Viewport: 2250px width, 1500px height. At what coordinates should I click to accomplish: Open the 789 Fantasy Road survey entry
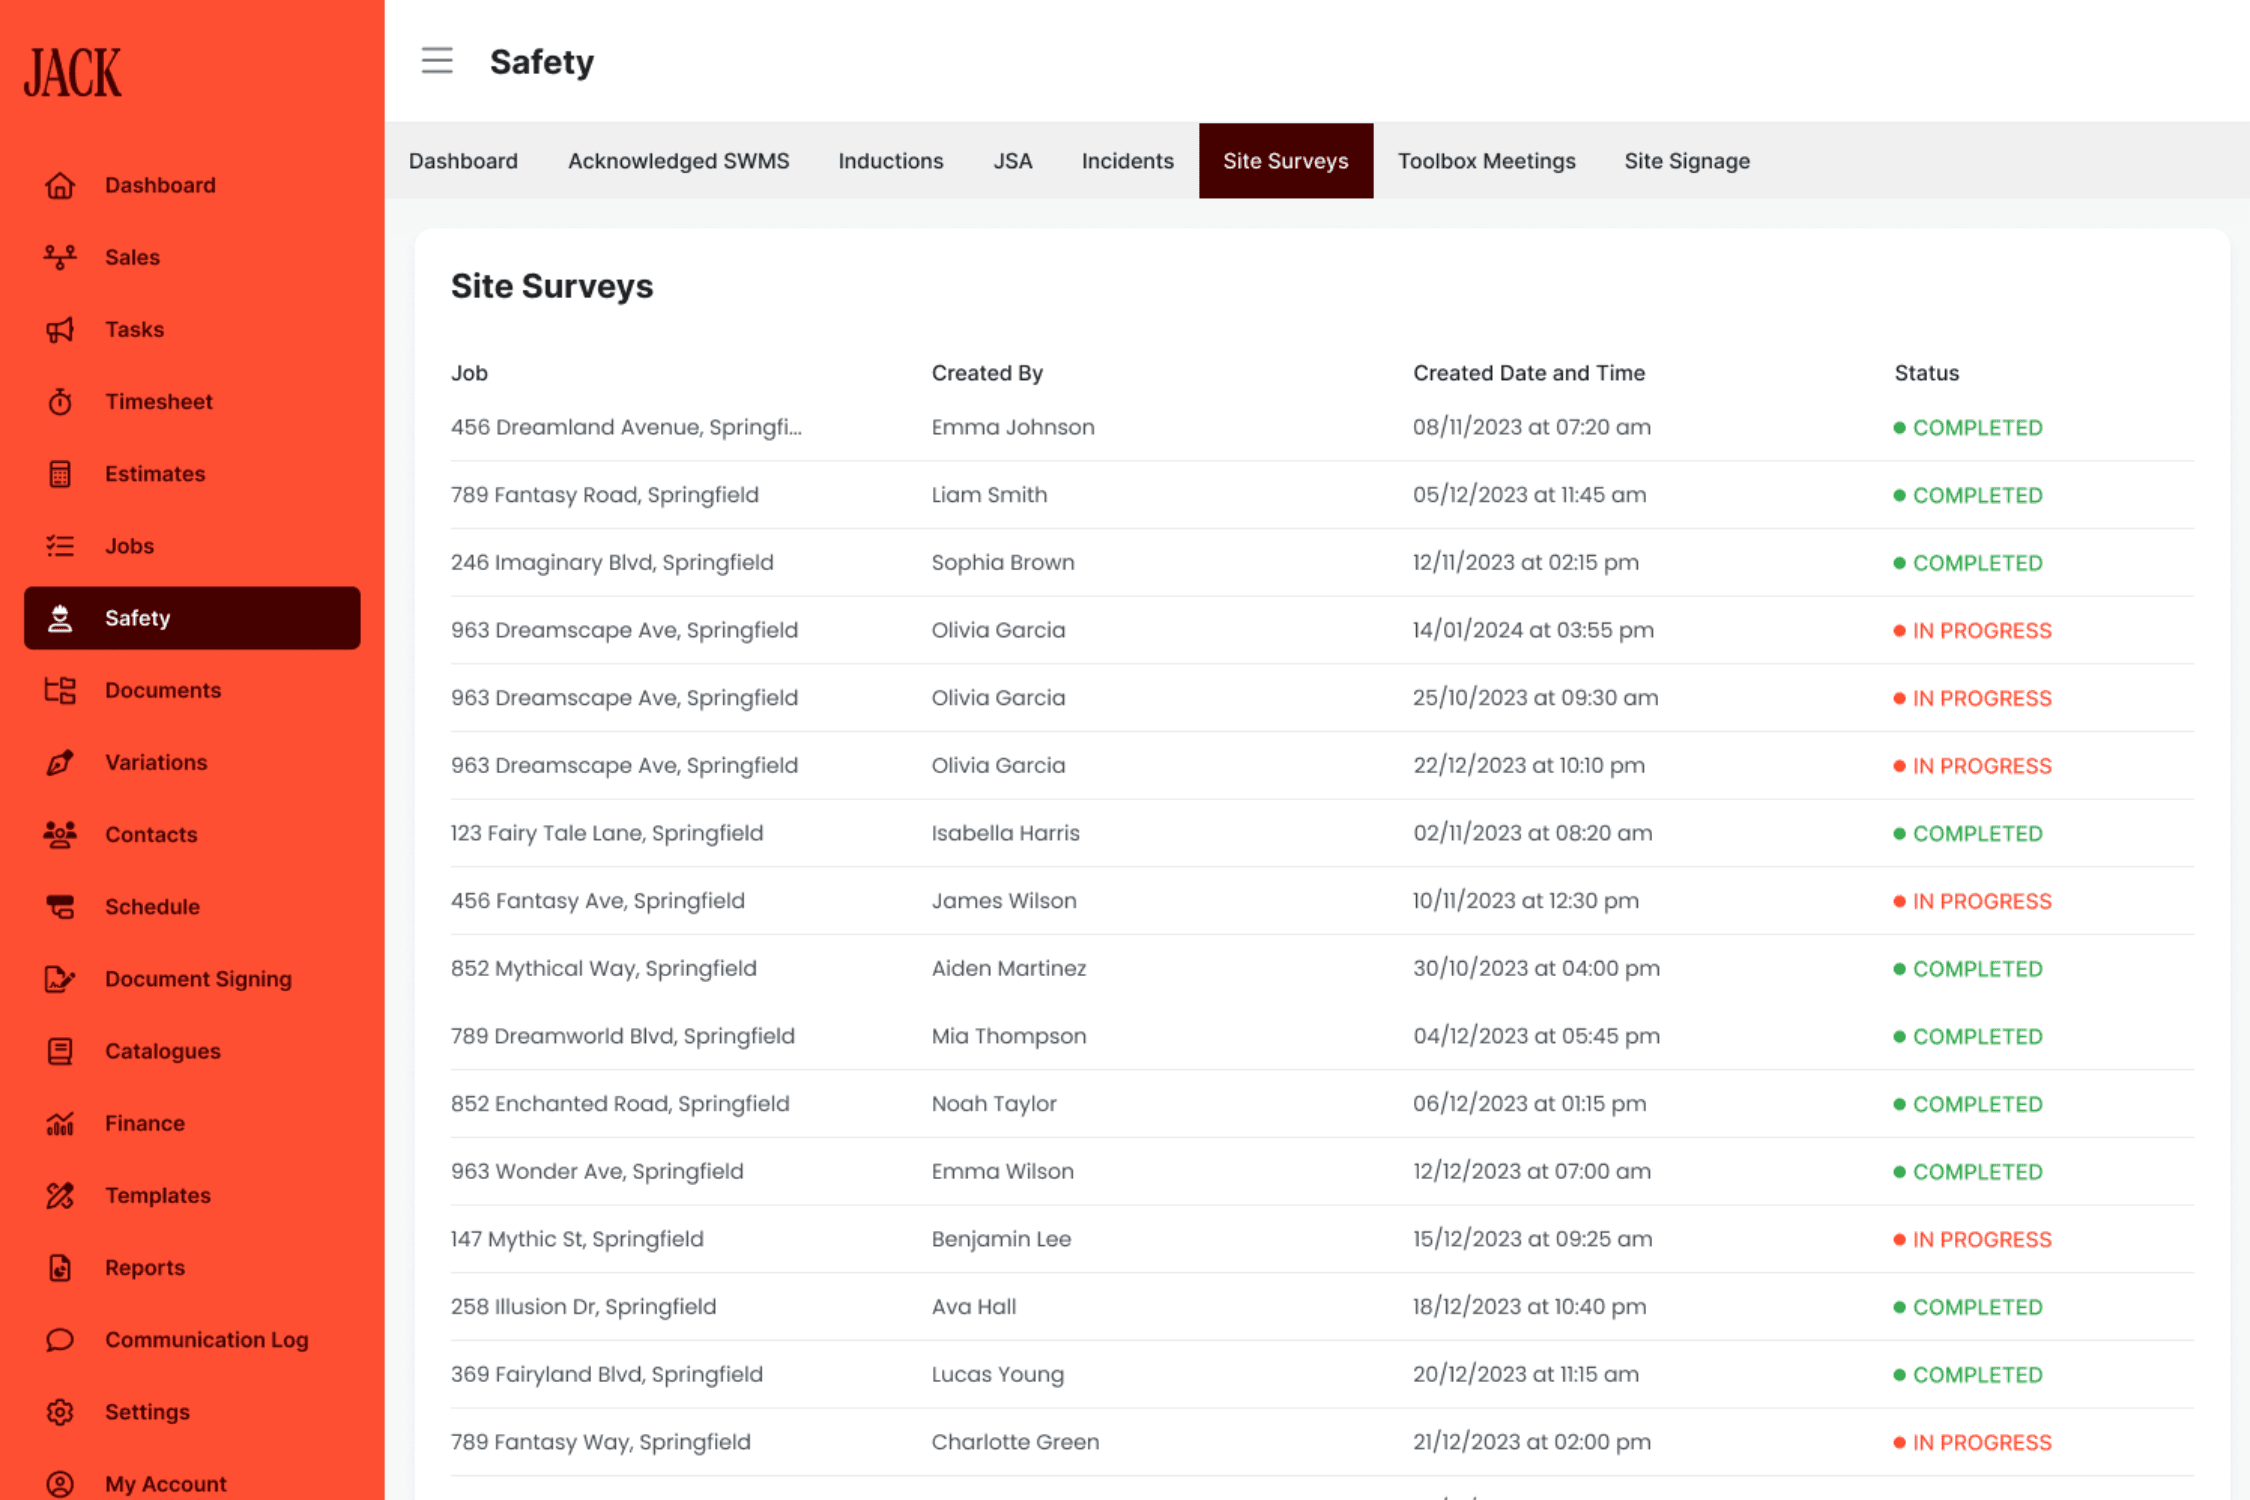click(x=605, y=494)
